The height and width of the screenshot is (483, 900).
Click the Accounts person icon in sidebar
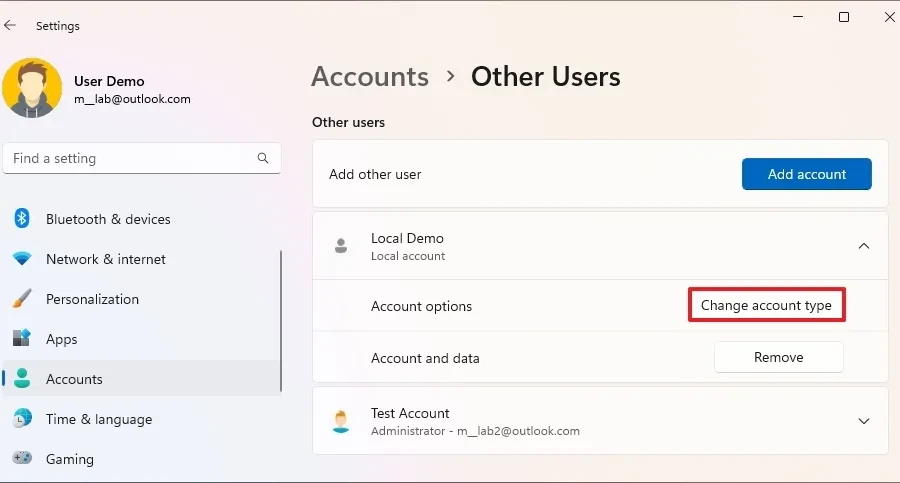(22, 378)
